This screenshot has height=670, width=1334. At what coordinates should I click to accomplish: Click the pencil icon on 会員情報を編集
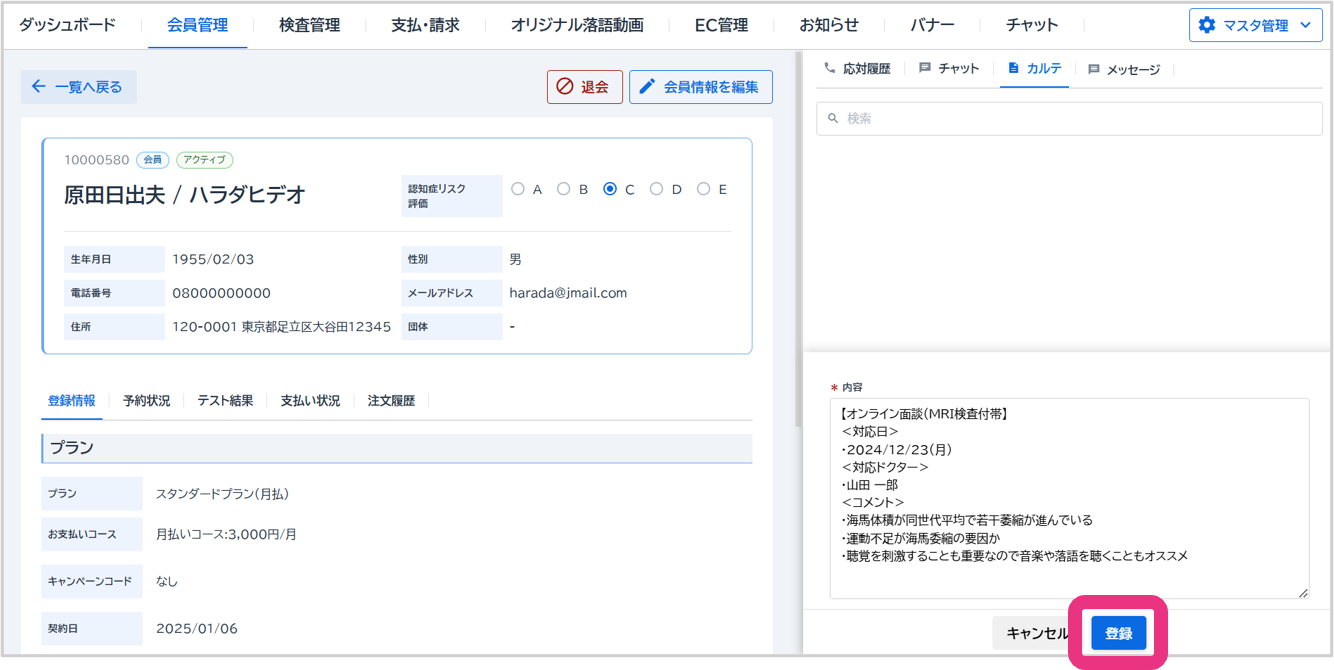[x=647, y=87]
